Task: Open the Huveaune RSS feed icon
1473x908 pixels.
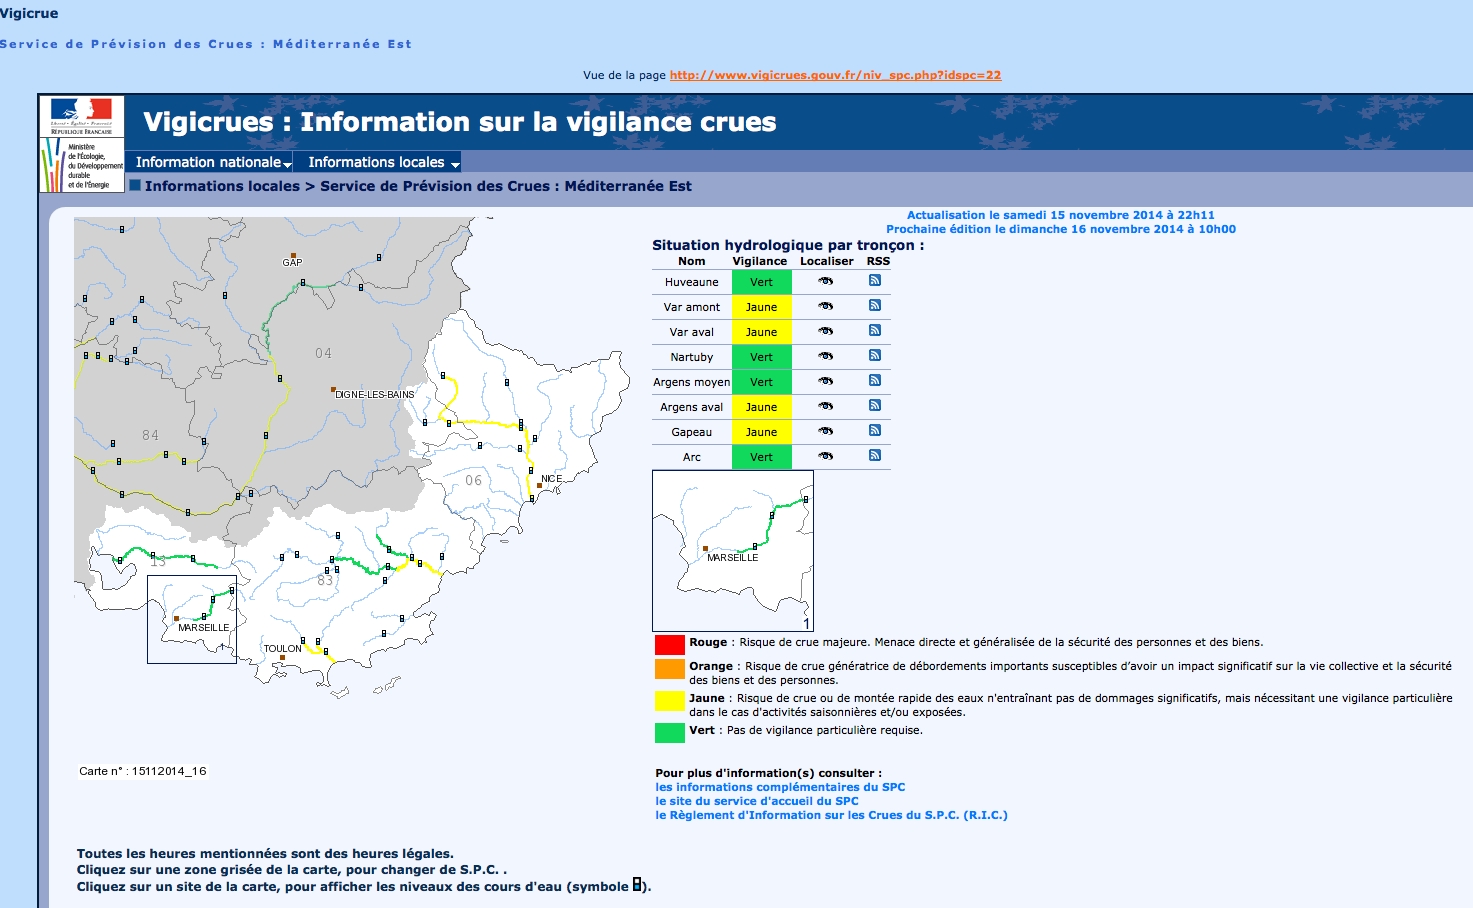Action: pos(875,280)
